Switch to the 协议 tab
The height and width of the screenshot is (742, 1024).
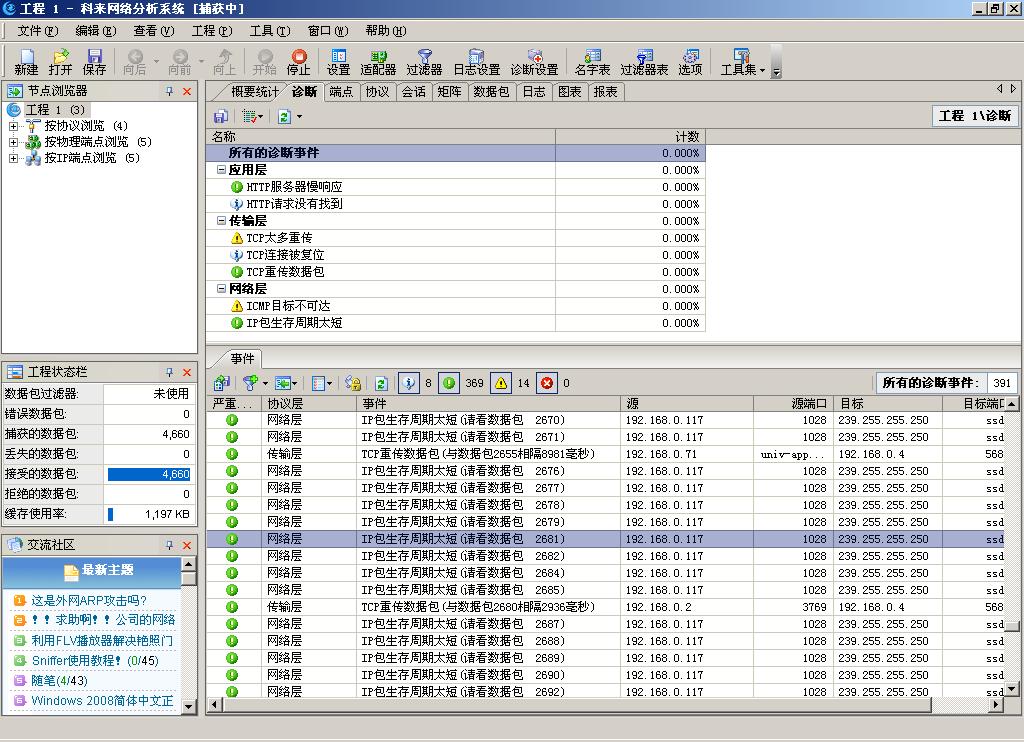pyautogui.click(x=377, y=92)
